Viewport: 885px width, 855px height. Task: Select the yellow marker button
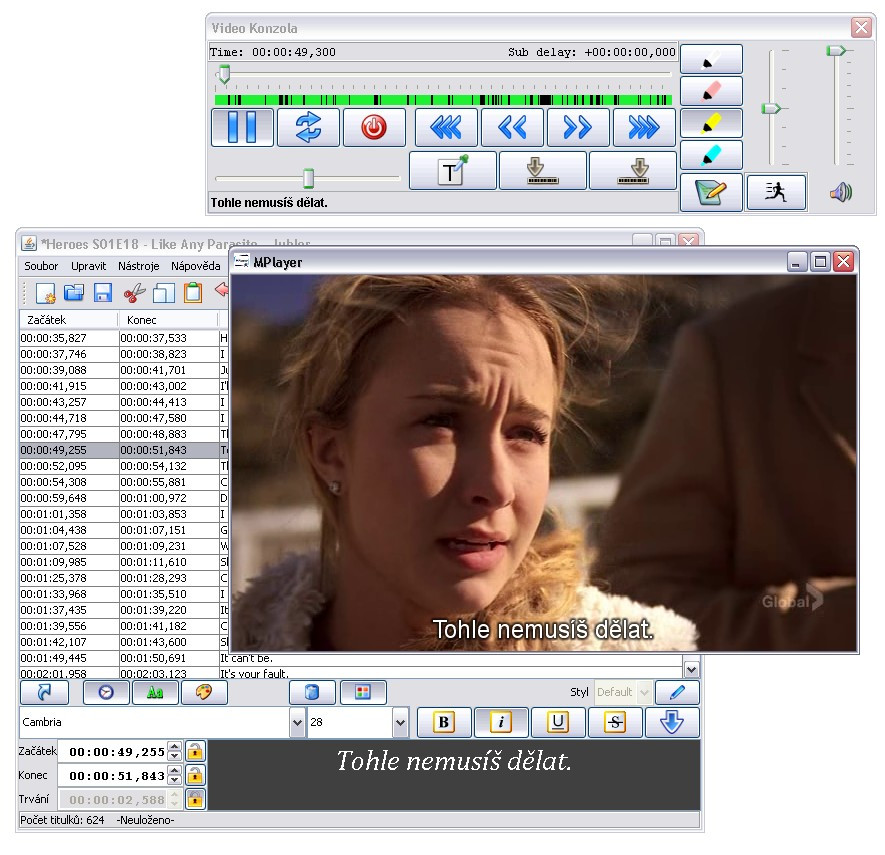coord(711,123)
